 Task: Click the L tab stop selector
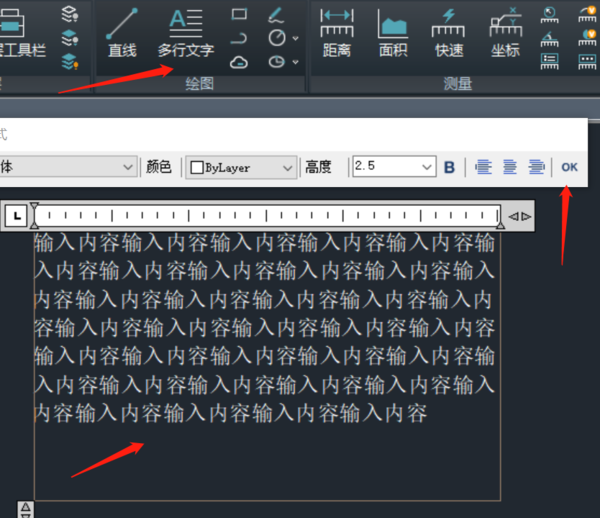click(16, 216)
